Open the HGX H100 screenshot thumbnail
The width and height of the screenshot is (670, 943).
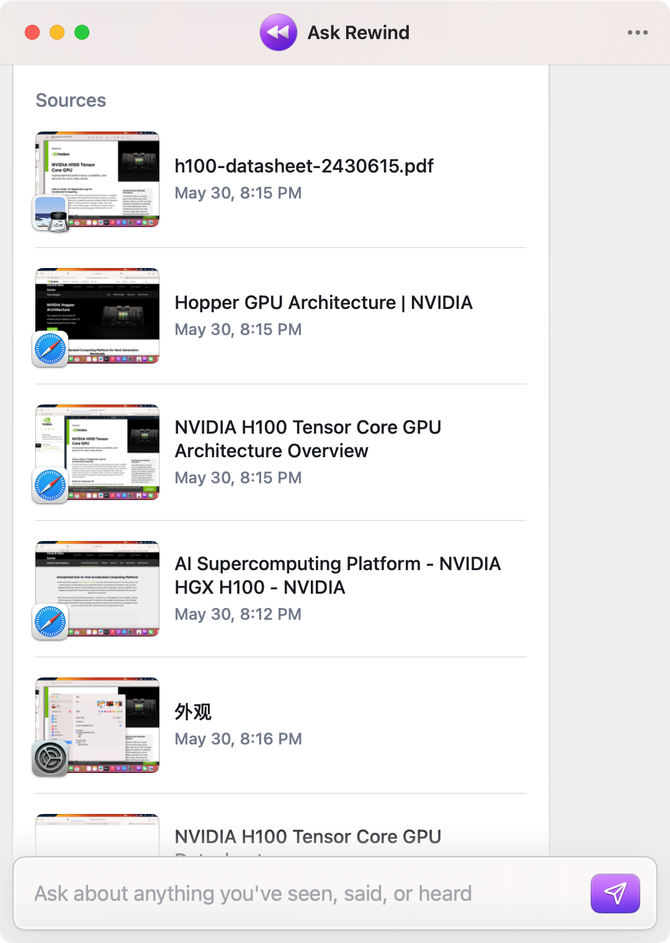[97, 589]
